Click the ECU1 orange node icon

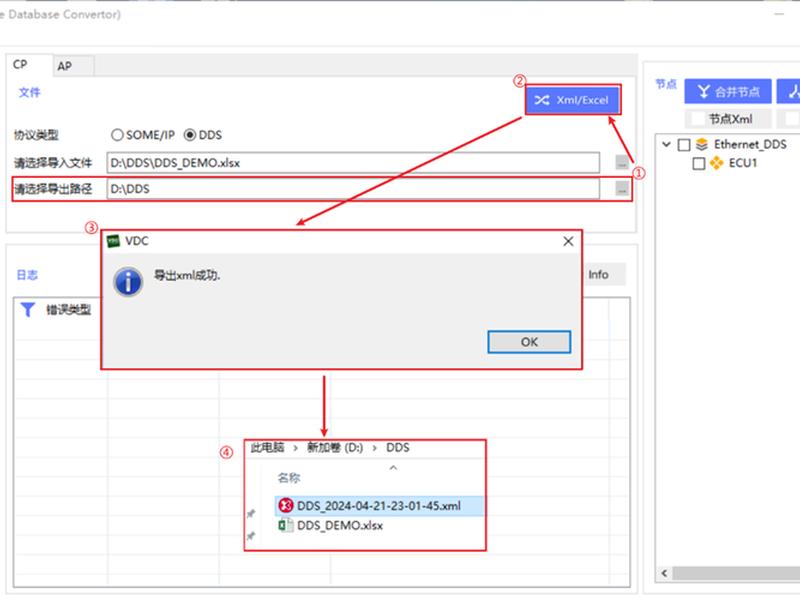click(x=716, y=163)
